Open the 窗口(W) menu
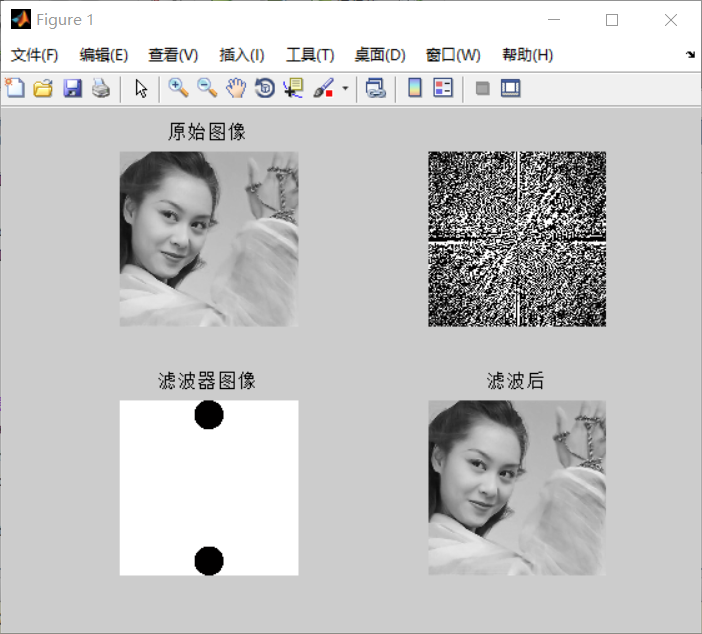 [x=453, y=55]
